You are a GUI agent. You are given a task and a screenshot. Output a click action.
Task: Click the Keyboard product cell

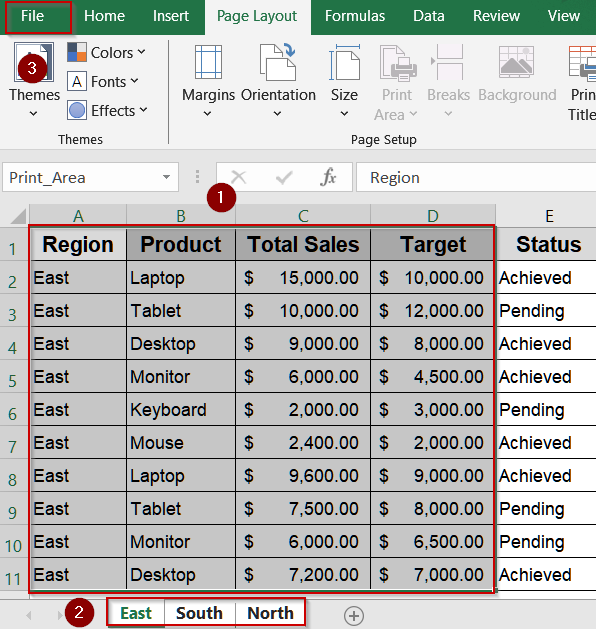tap(181, 410)
